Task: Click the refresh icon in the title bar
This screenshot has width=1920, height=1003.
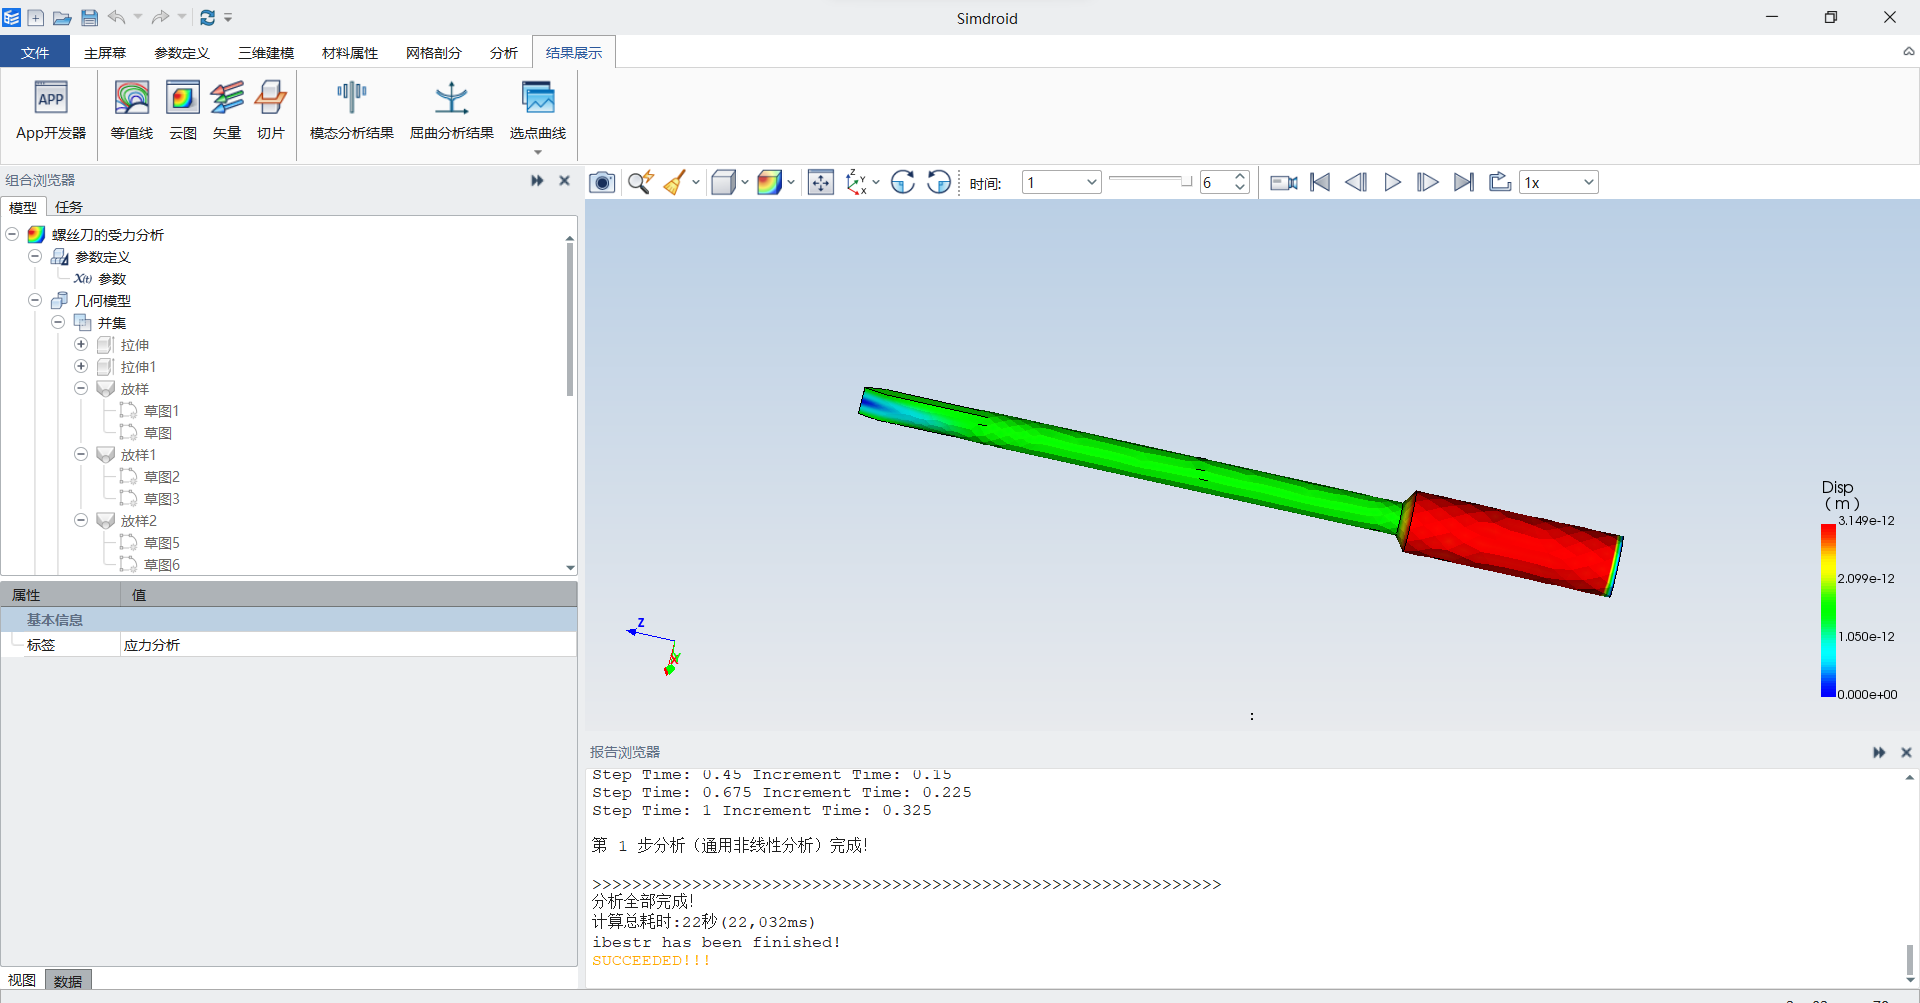Action: tap(207, 17)
